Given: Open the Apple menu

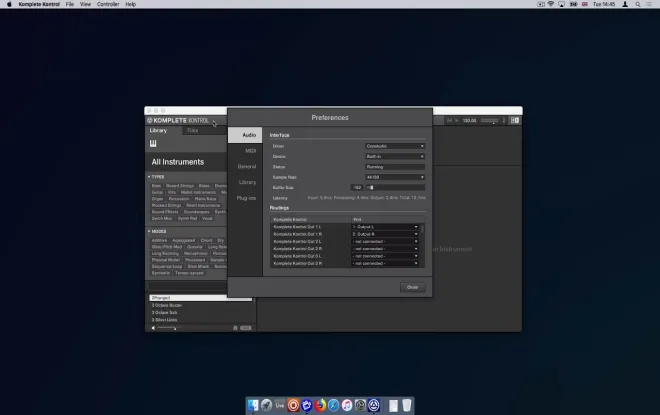Looking at the screenshot, I should click(x=9, y=4).
